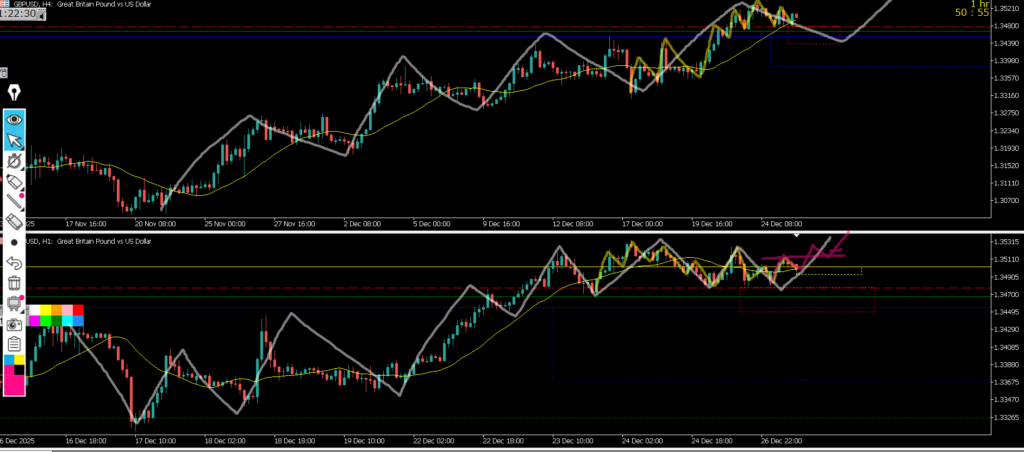Click the 24 Dec 08:00 date on H4 chart

(x=782, y=223)
